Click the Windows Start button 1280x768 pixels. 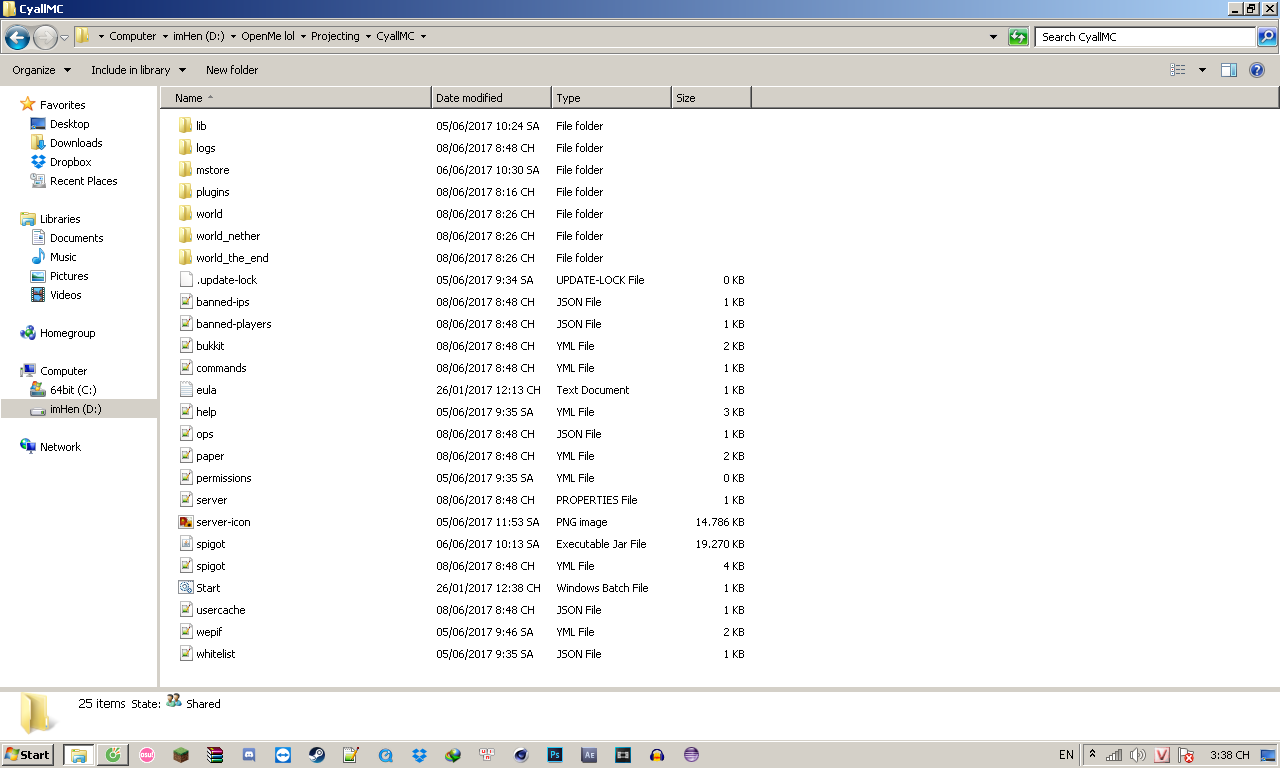[28, 755]
